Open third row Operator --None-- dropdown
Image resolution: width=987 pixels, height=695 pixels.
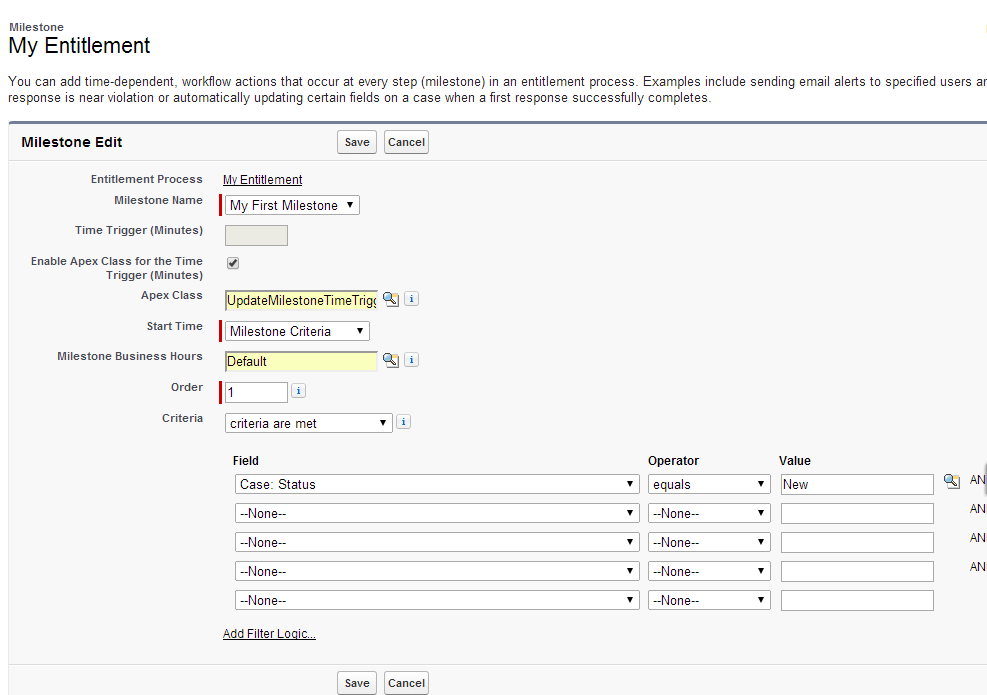[709, 542]
